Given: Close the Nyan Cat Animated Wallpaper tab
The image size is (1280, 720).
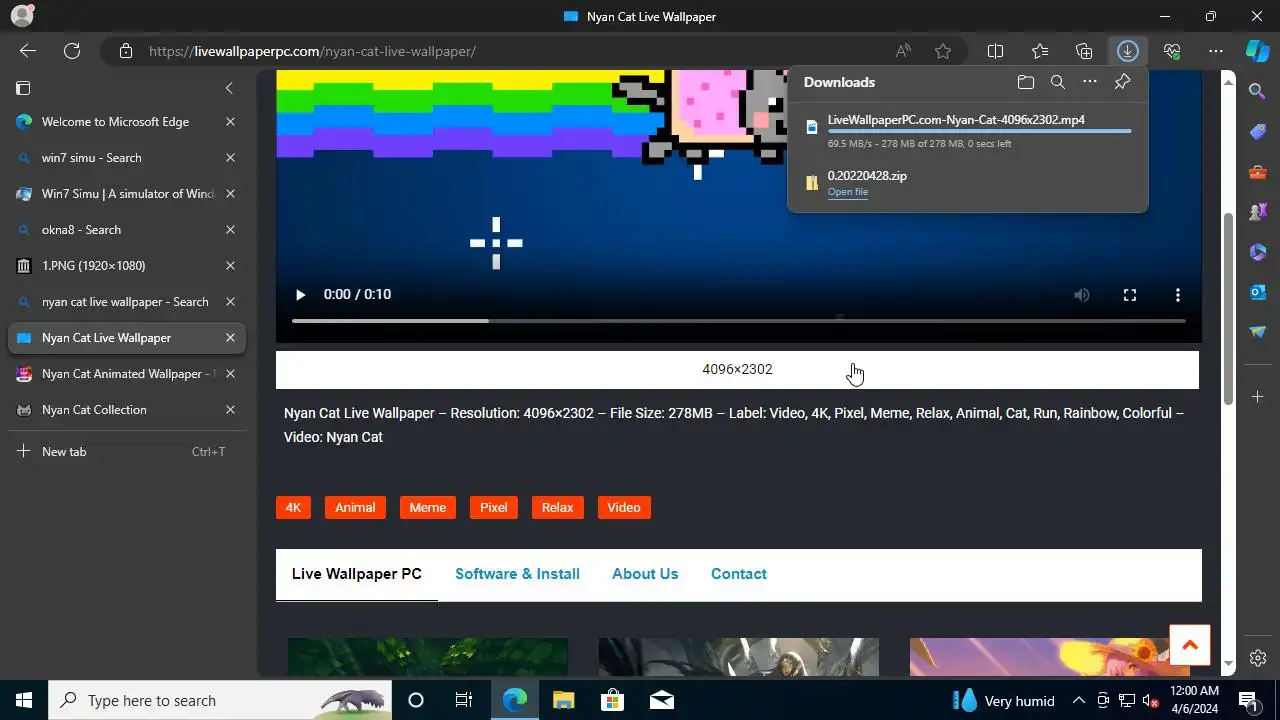Looking at the screenshot, I should 230,374.
